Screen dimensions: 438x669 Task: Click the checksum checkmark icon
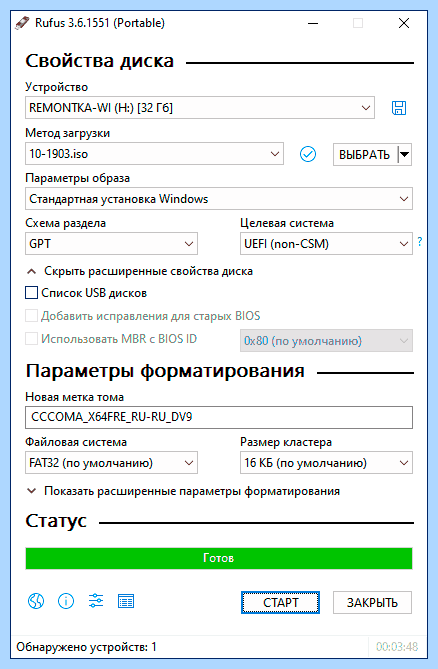(x=307, y=154)
